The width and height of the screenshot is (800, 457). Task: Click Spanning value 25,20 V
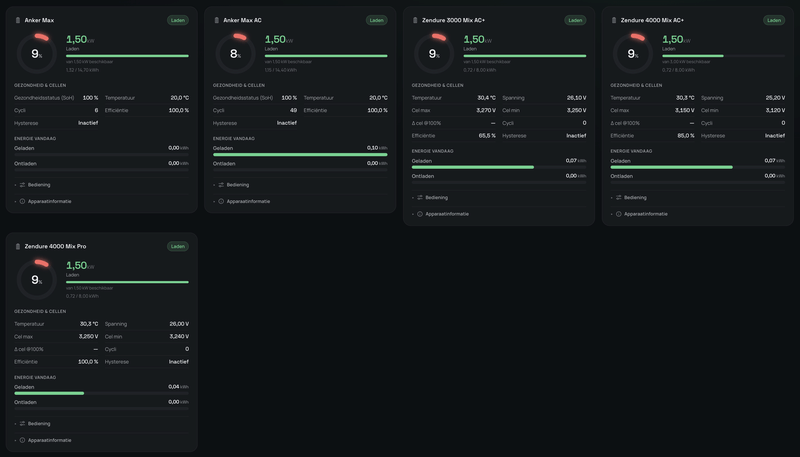click(x=775, y=98)
